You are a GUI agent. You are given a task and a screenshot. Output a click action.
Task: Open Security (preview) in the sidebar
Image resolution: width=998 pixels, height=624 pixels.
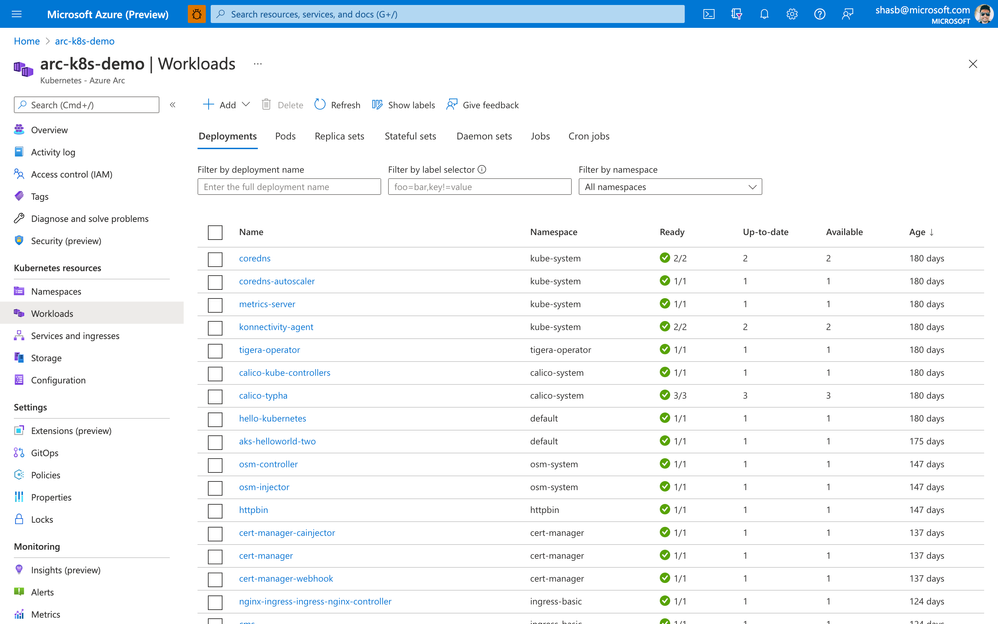66,241
